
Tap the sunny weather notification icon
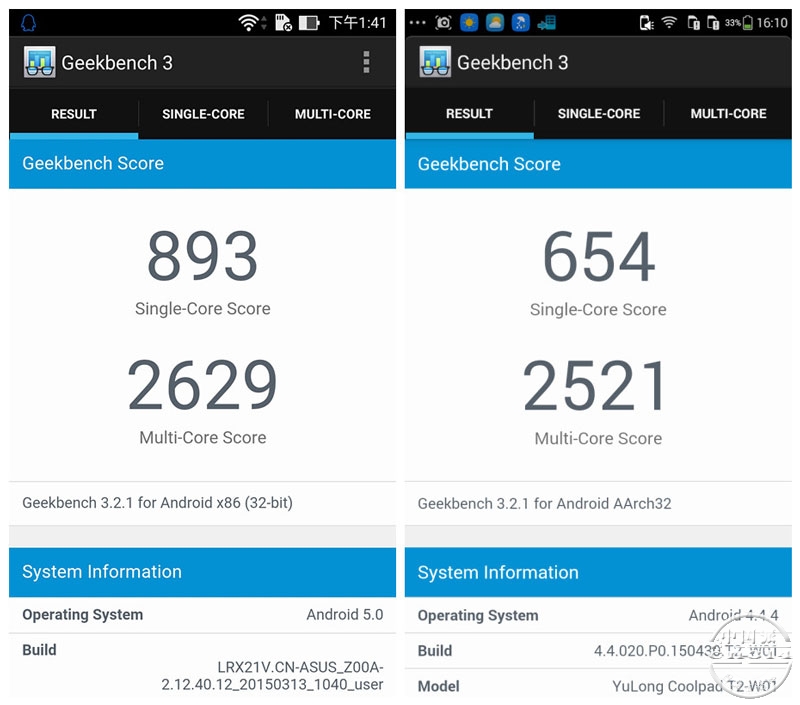coord(469,22)
